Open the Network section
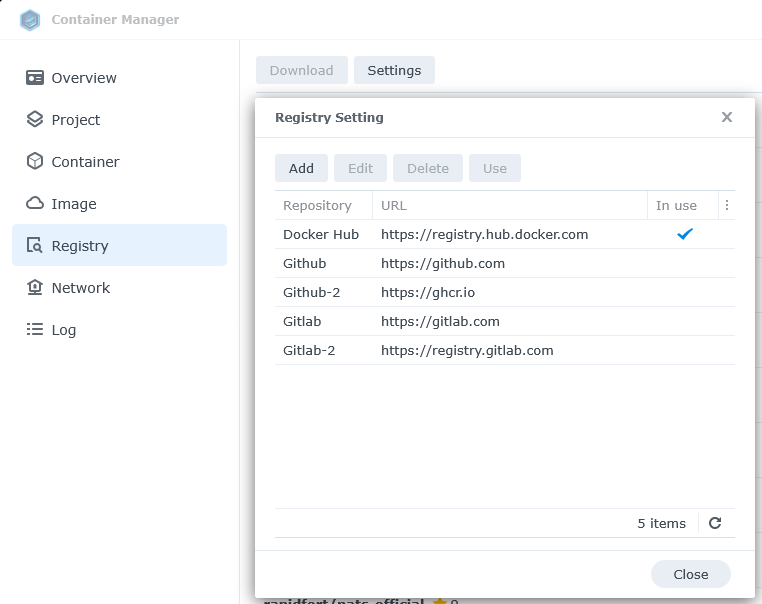The image size is (762, 604). 80,288
